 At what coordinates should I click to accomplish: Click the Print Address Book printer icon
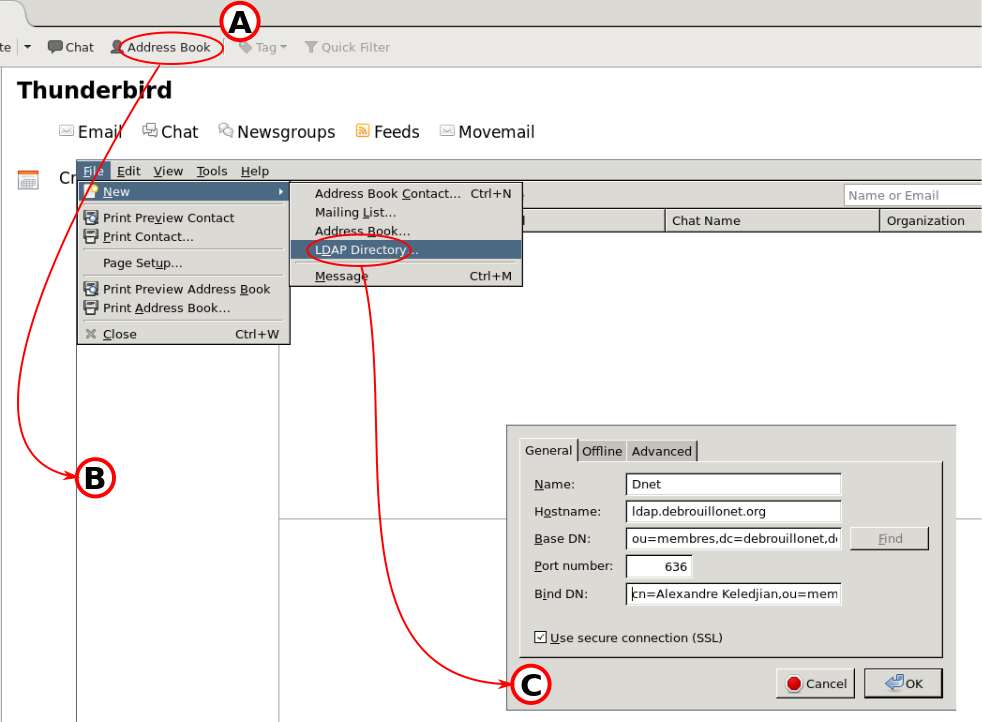click(x=91, y=307)
